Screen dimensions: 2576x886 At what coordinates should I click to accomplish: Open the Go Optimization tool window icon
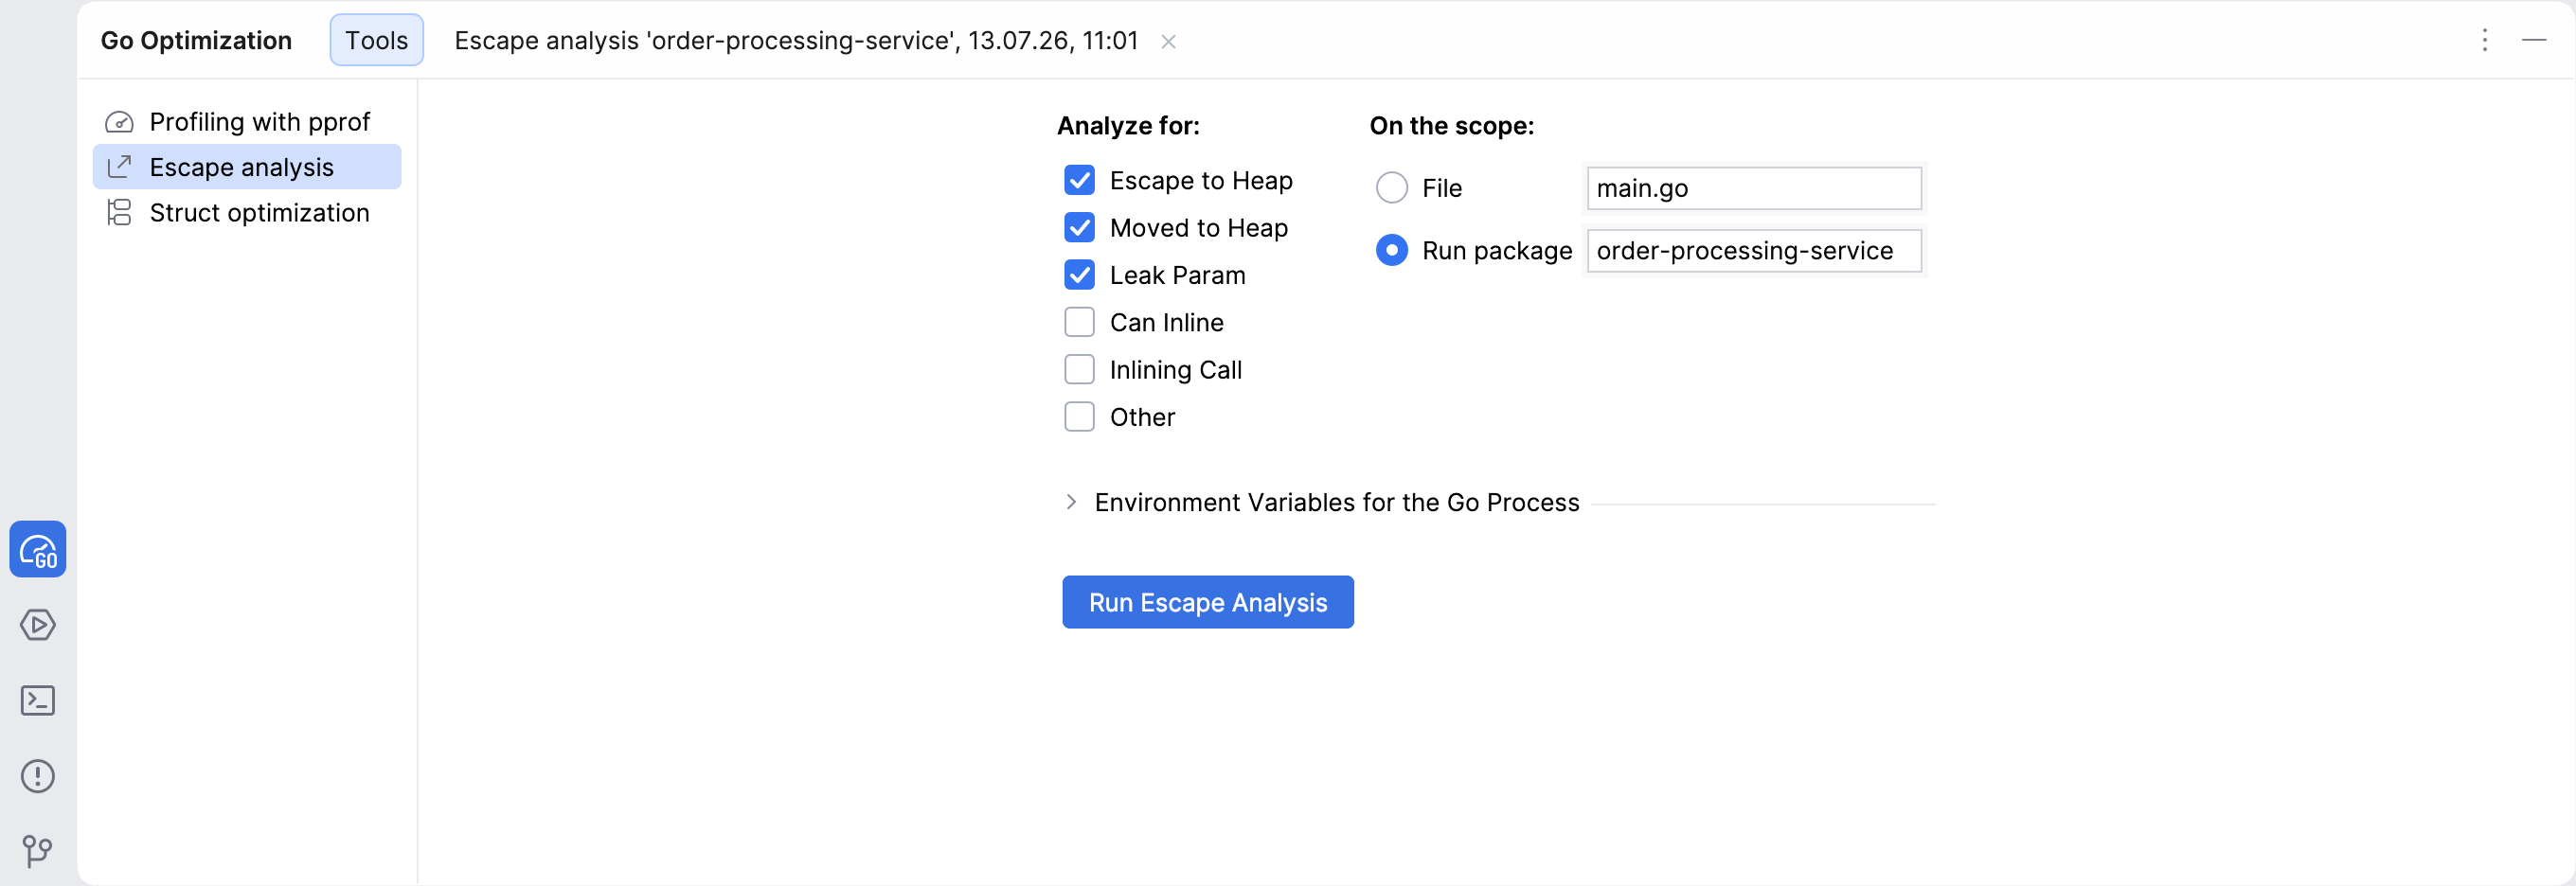(x=38, y=549)
